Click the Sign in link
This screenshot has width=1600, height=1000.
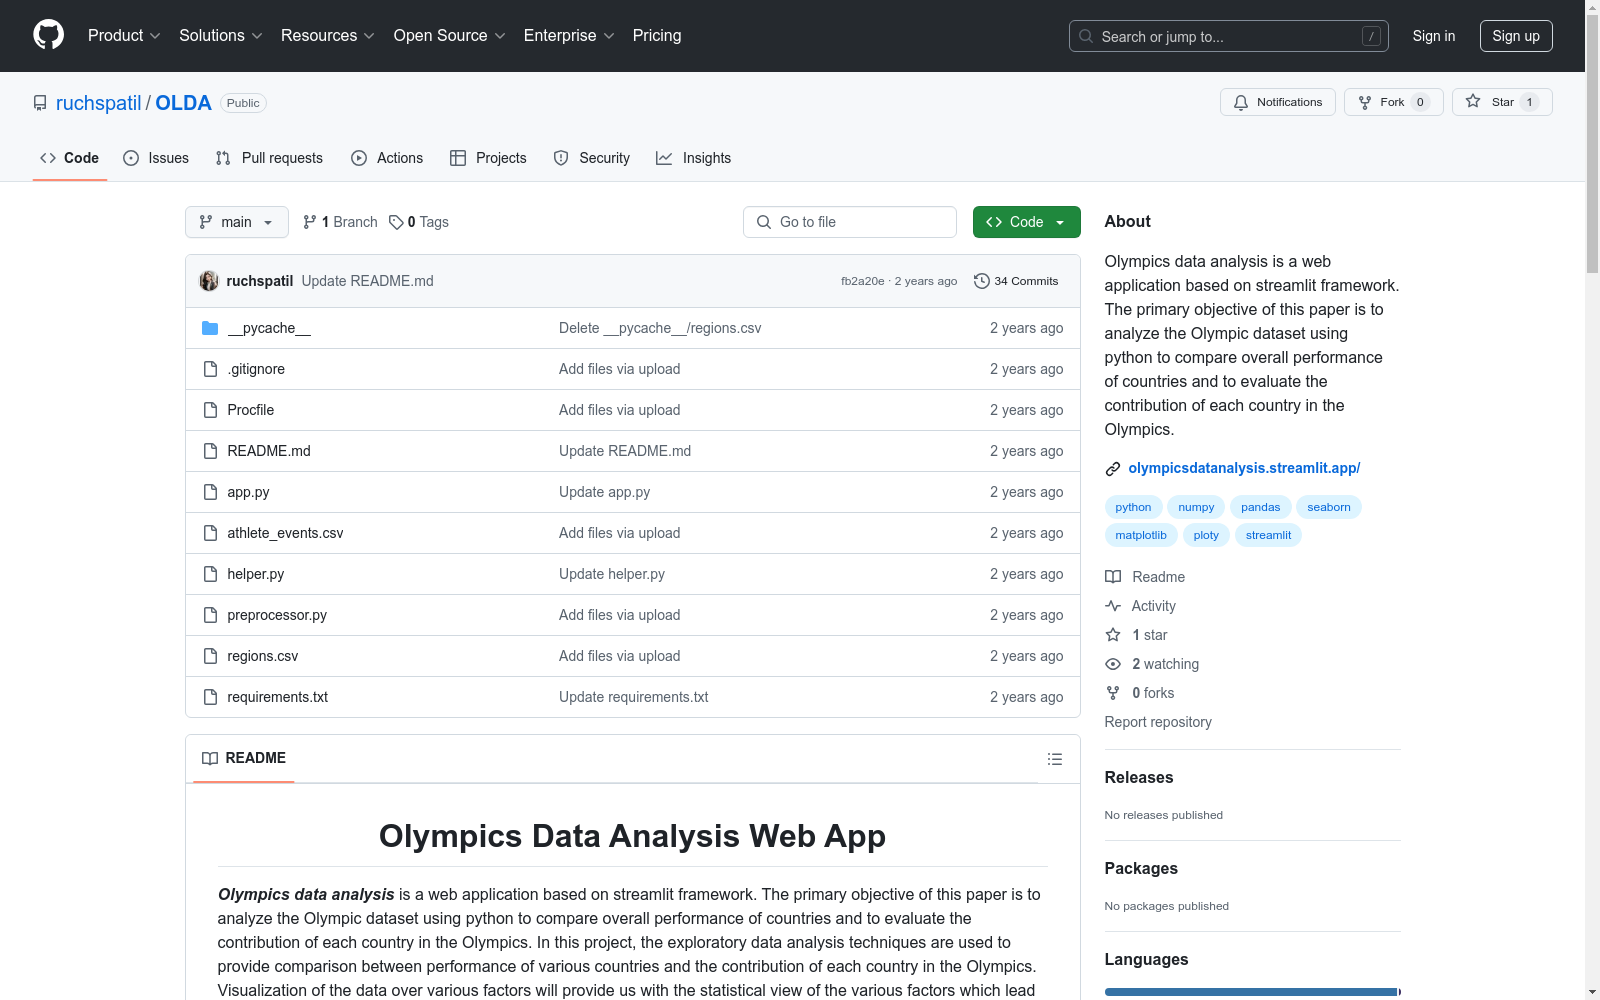(x=1434, y=36)
